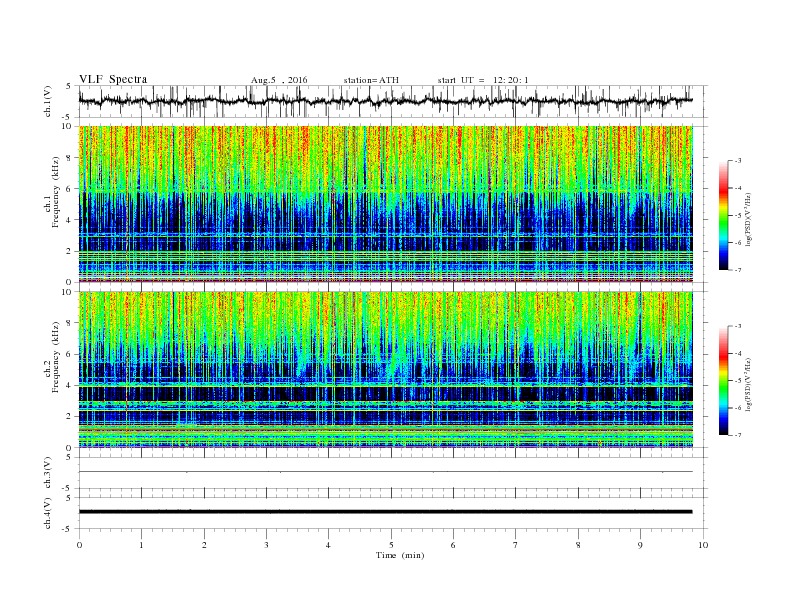This screenshot has width=792, height=612.
Task: Click the "ch.4(V)" axis label
Action: (x=48, y=513)
